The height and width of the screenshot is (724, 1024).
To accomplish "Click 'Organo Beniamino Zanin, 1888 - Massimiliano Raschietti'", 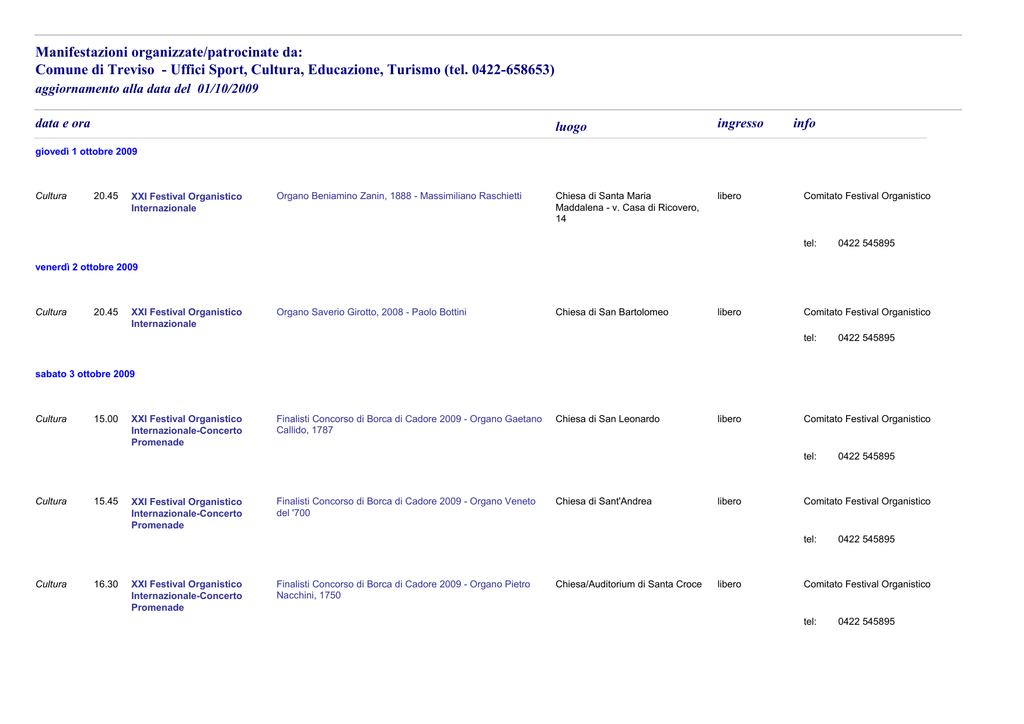I will (399, 196).
